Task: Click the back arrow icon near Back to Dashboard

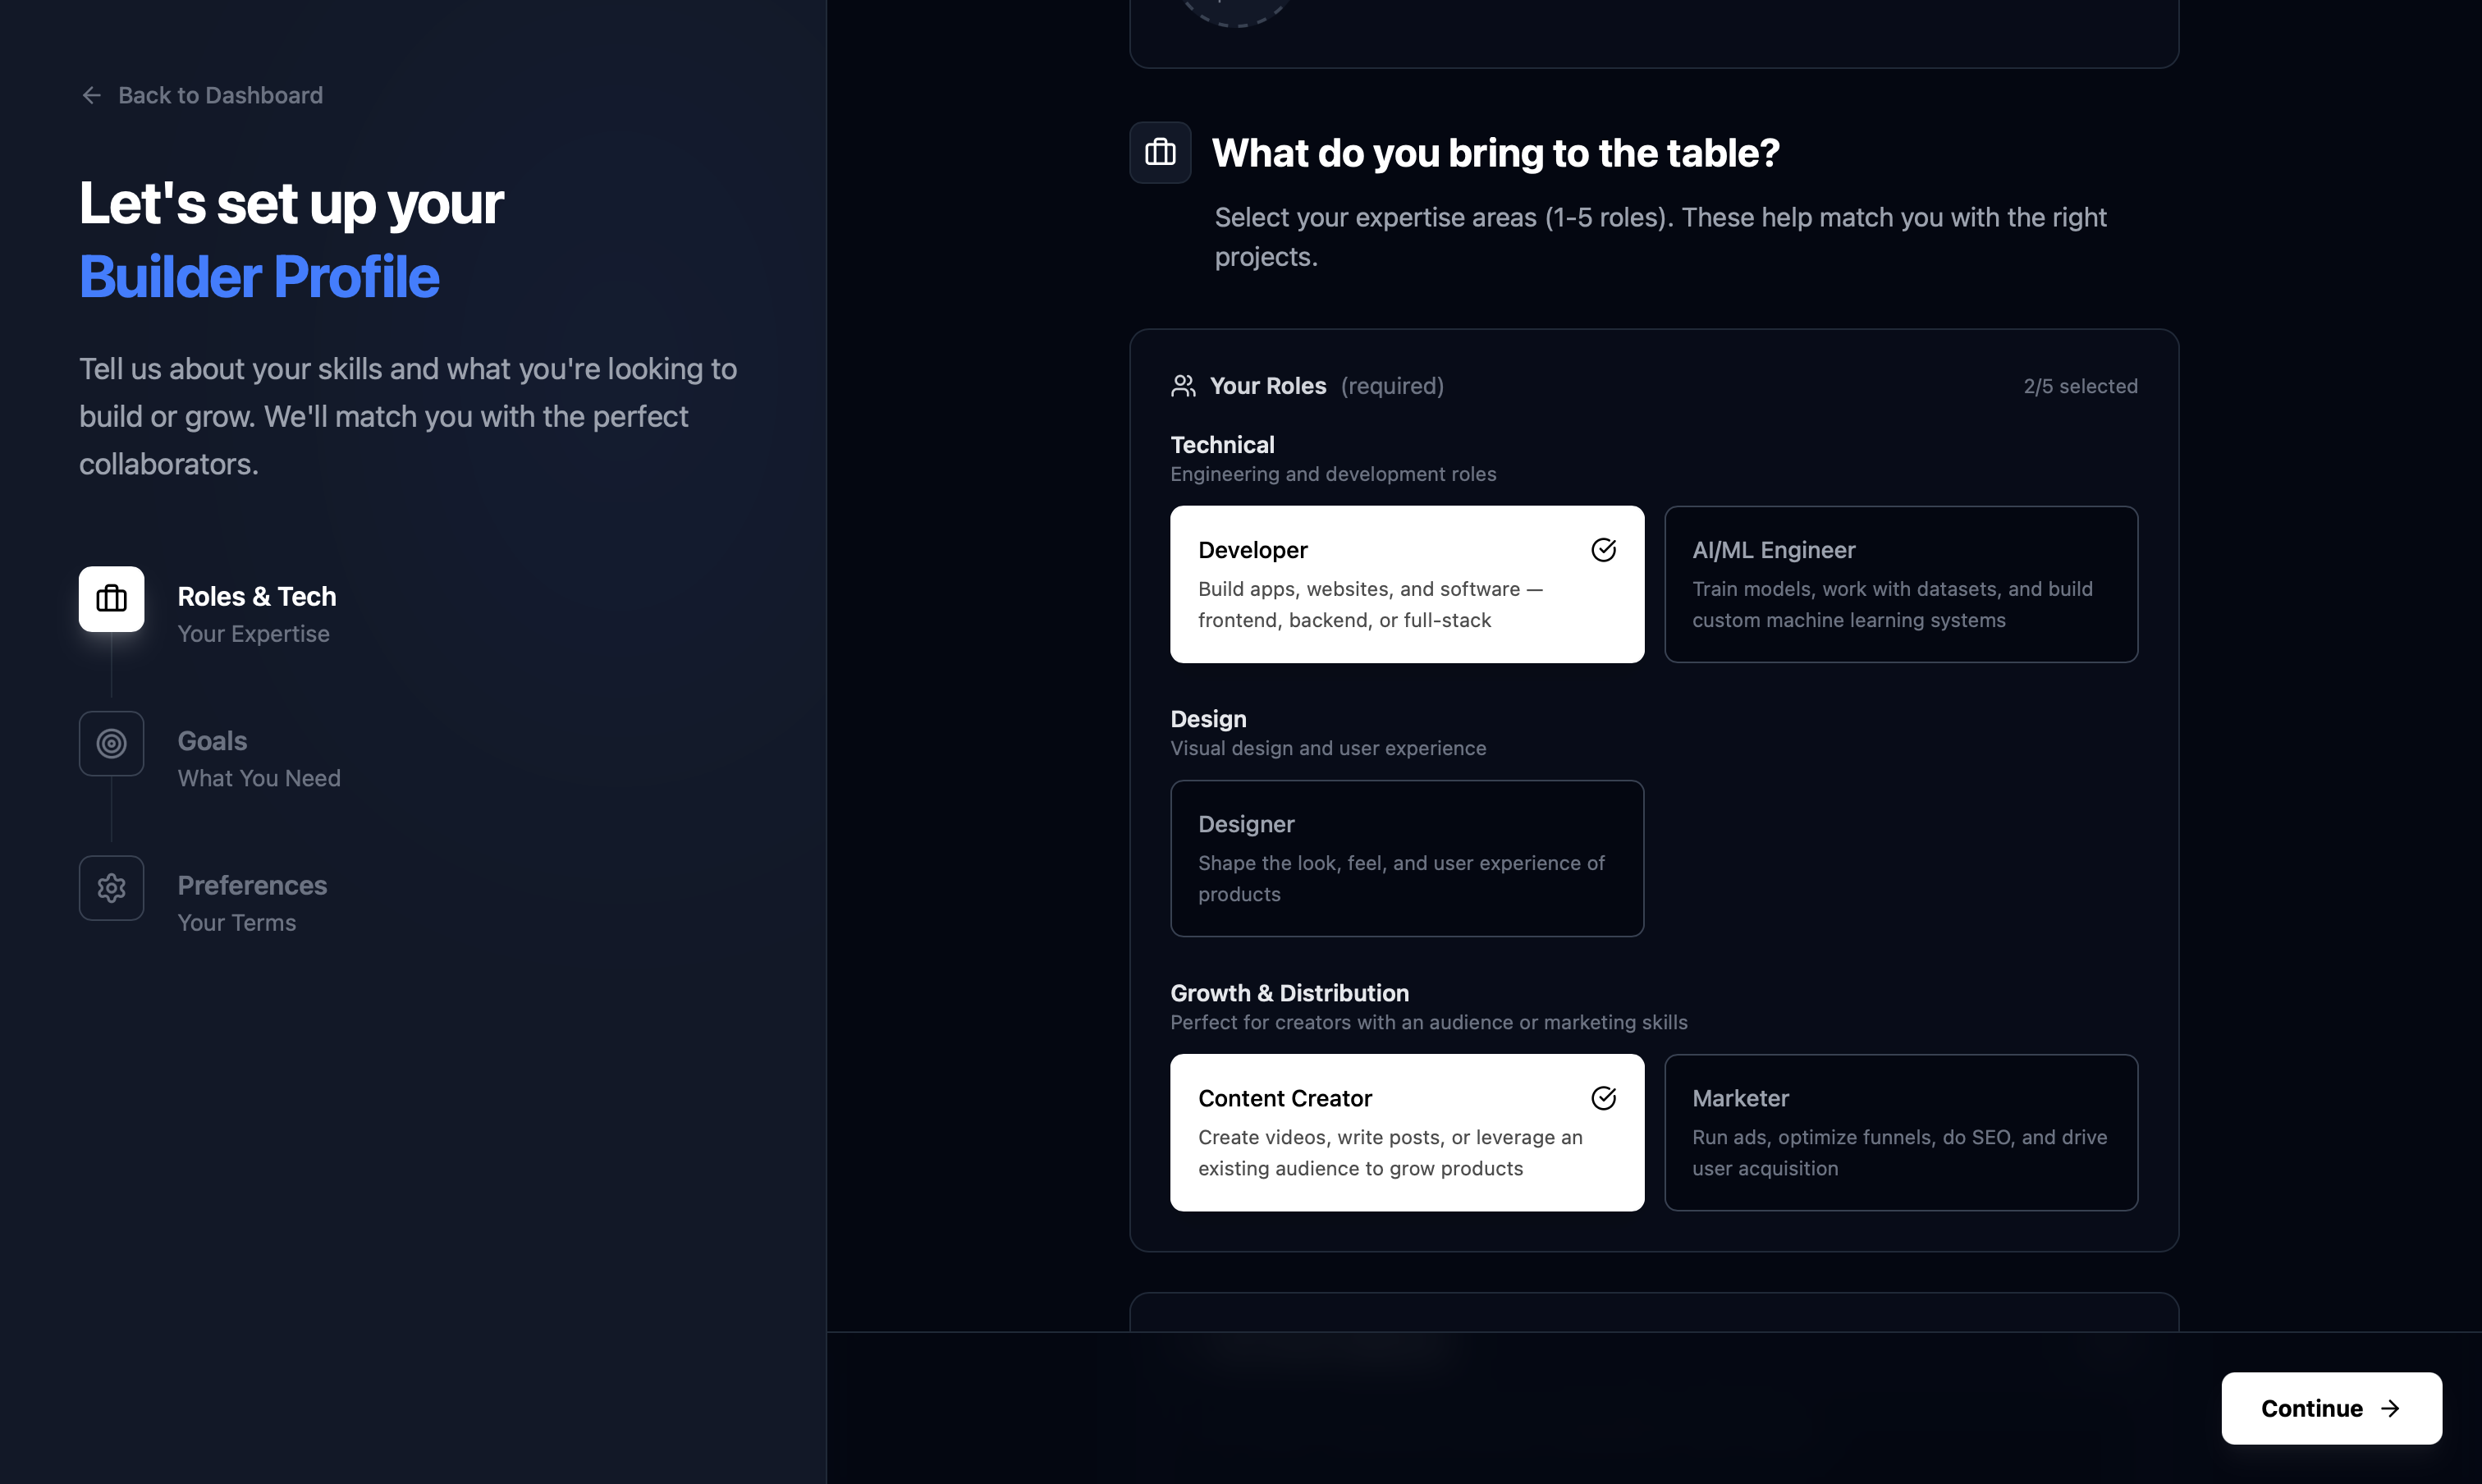Action: 92,95
